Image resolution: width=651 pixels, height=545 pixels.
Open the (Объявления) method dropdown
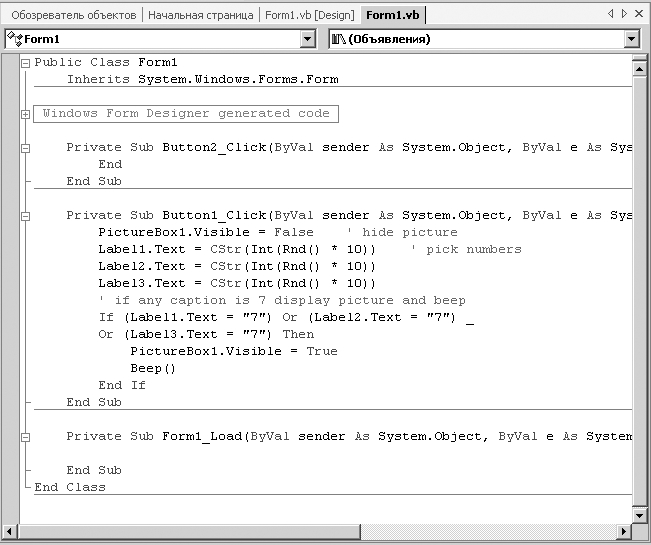(631, 39)
